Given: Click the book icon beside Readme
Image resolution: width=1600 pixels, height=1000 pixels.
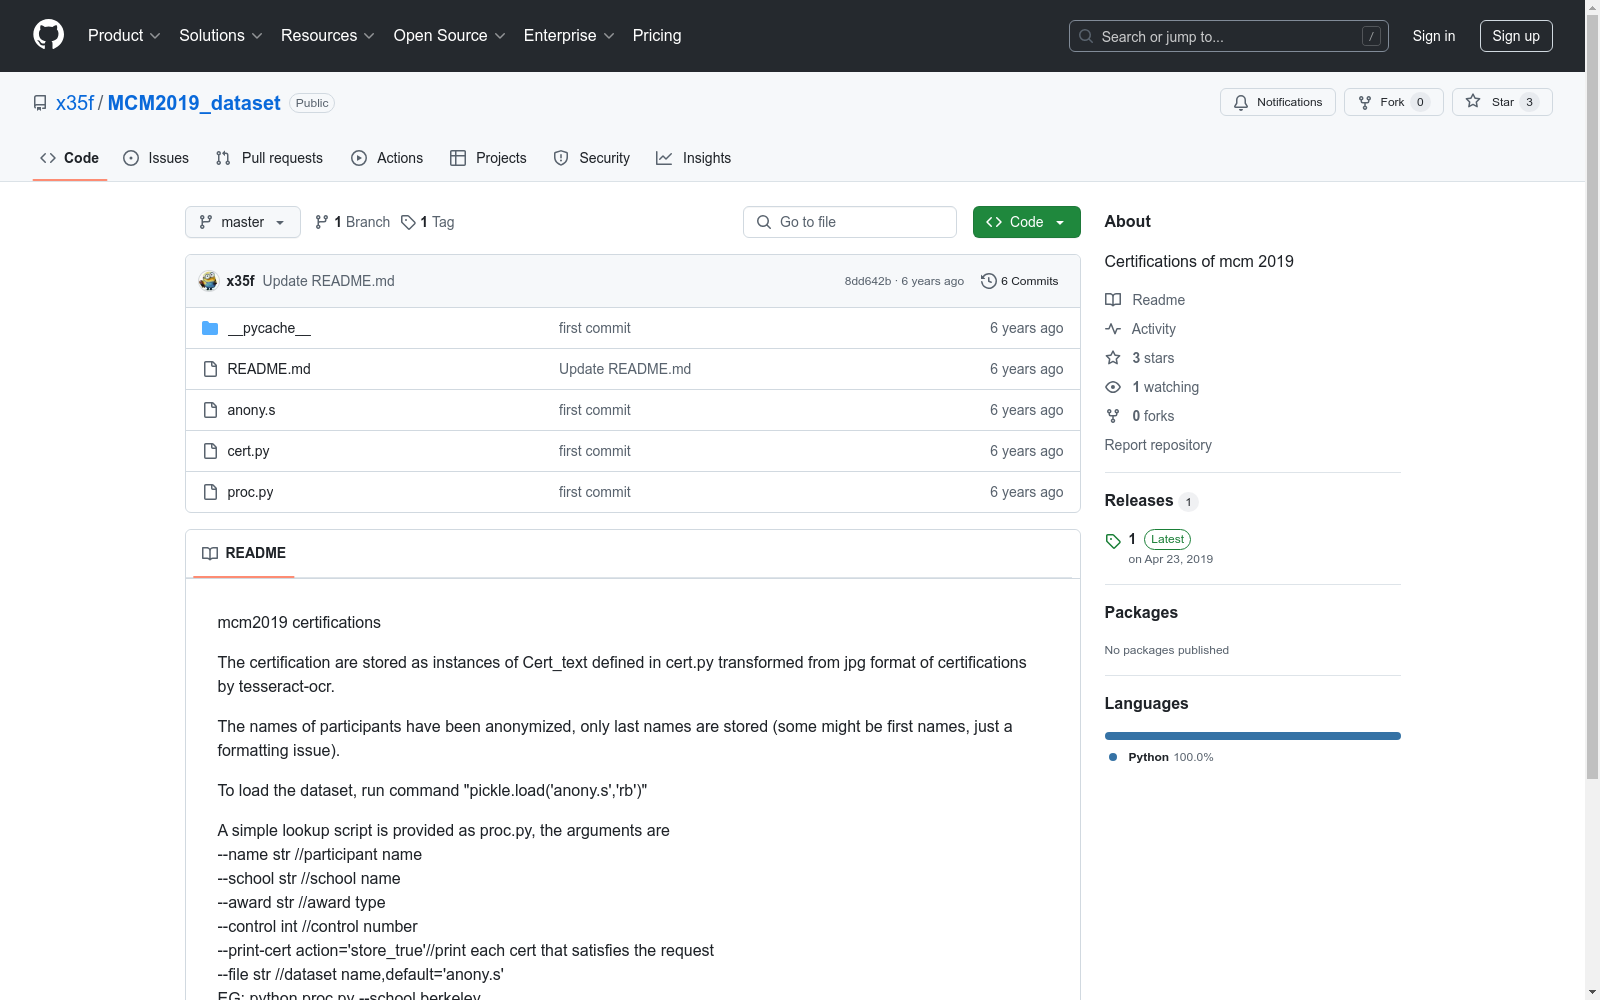Looking at the screenshot, I should (x=1113, y=300).
